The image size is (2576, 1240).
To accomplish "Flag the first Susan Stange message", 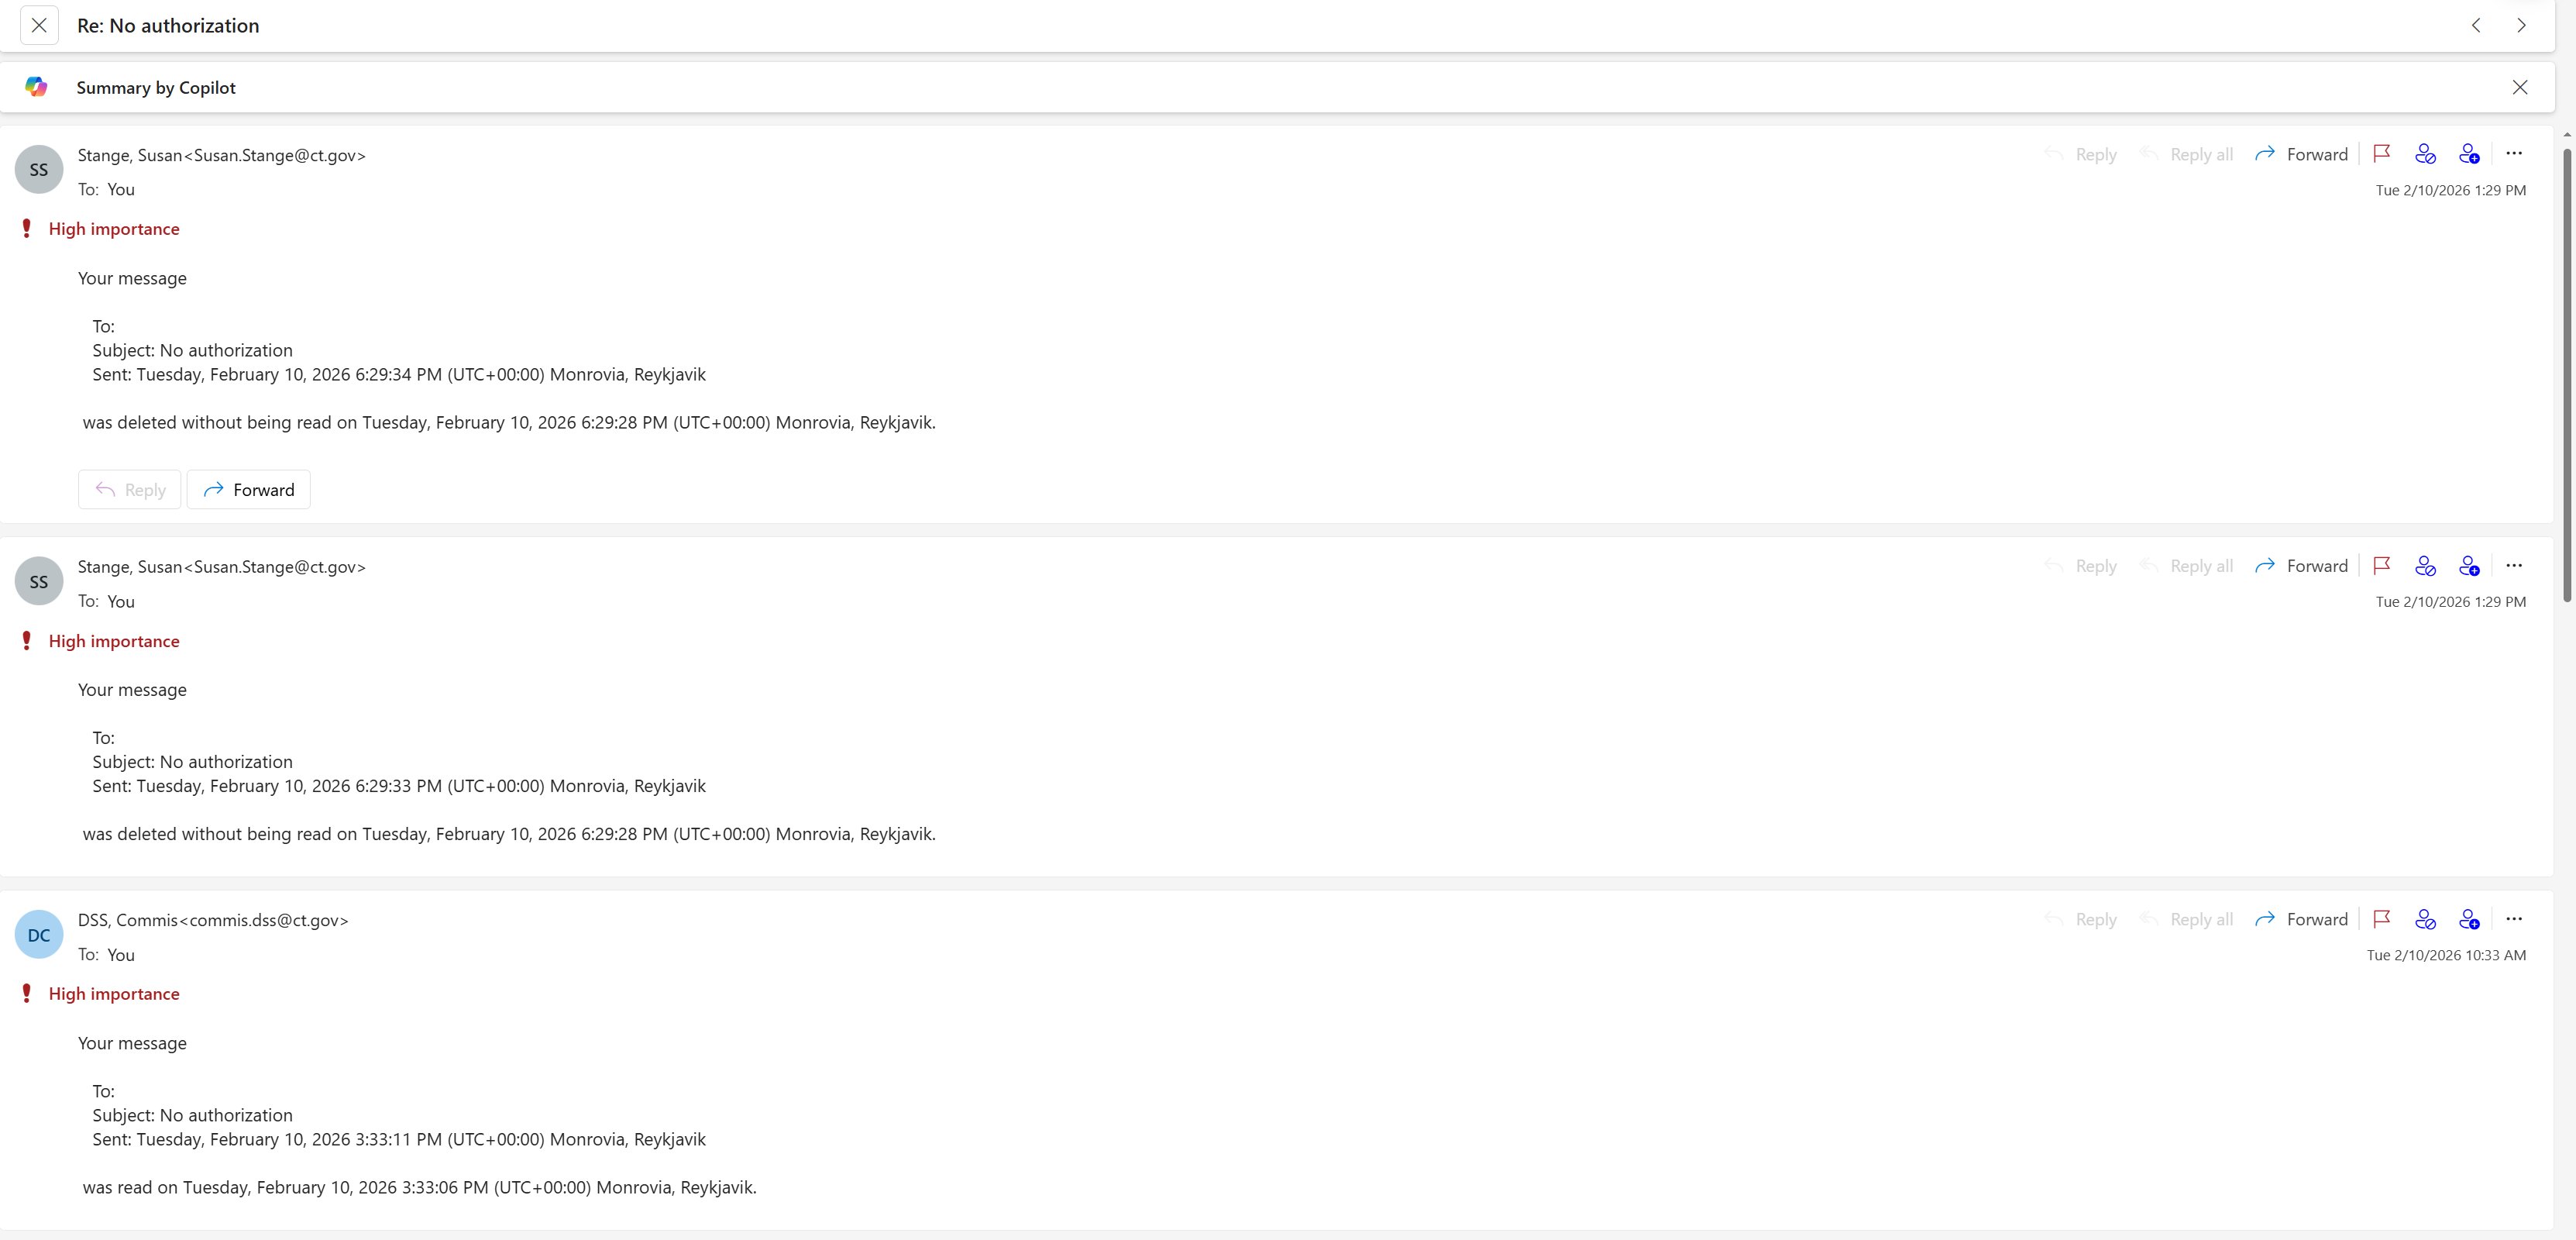I will [x=2382, y=154].
